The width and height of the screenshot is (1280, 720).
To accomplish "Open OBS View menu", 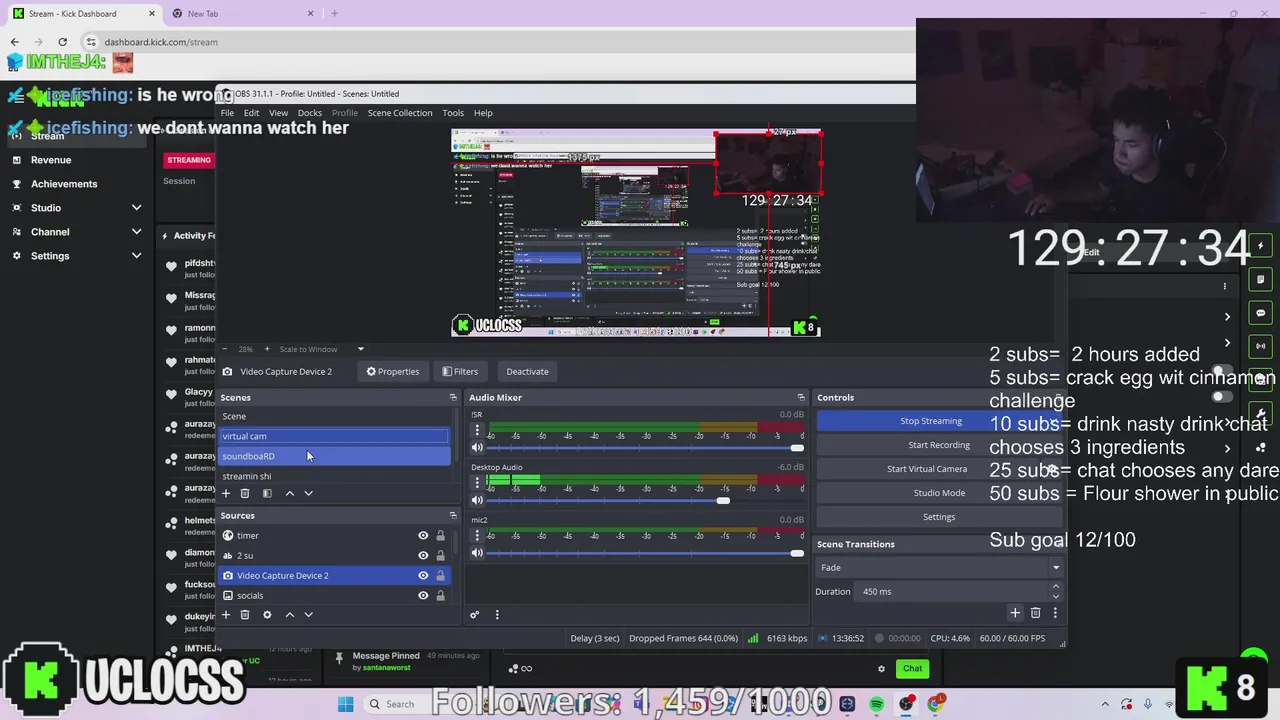I will [278, 113].
